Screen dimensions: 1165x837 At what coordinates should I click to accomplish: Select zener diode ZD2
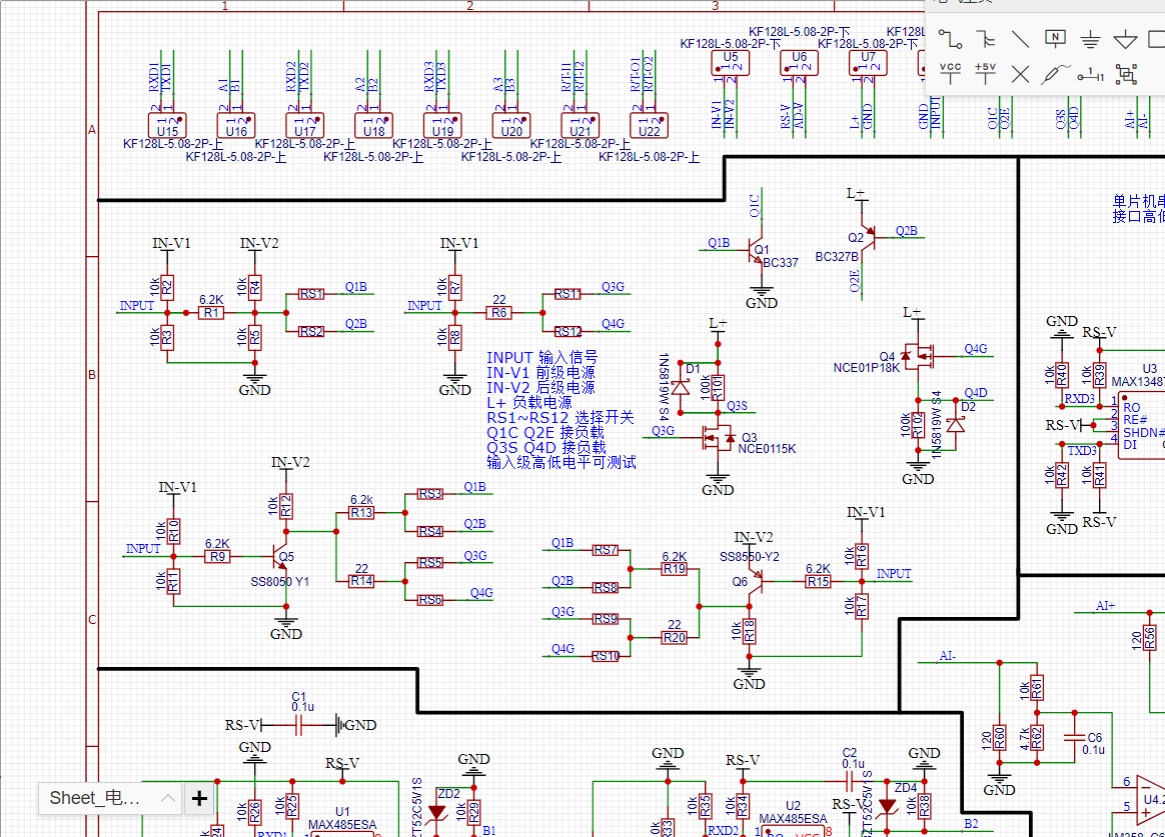coord(438,813)
